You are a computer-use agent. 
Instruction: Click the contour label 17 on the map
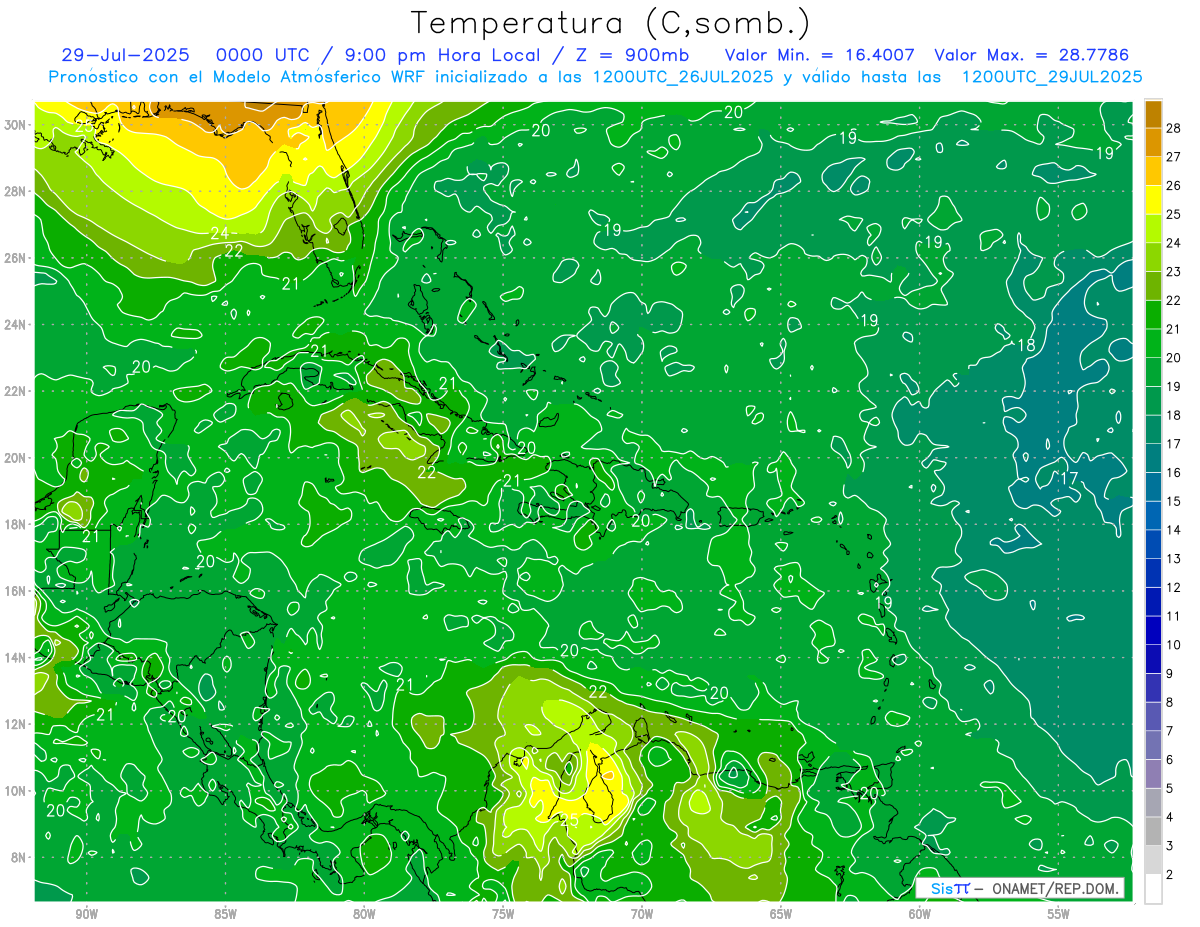(x=1069, y=478)
